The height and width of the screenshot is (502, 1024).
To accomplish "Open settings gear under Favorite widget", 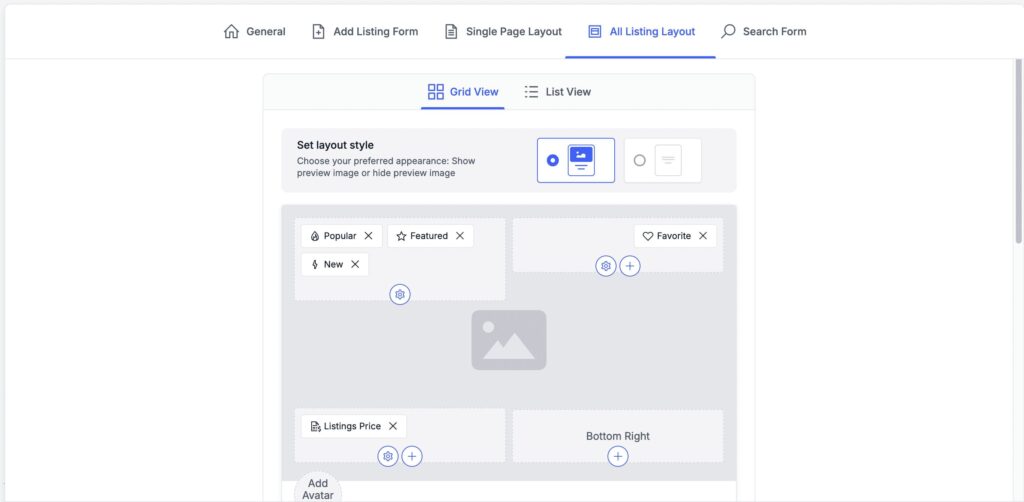I will (x=606, y=266).
